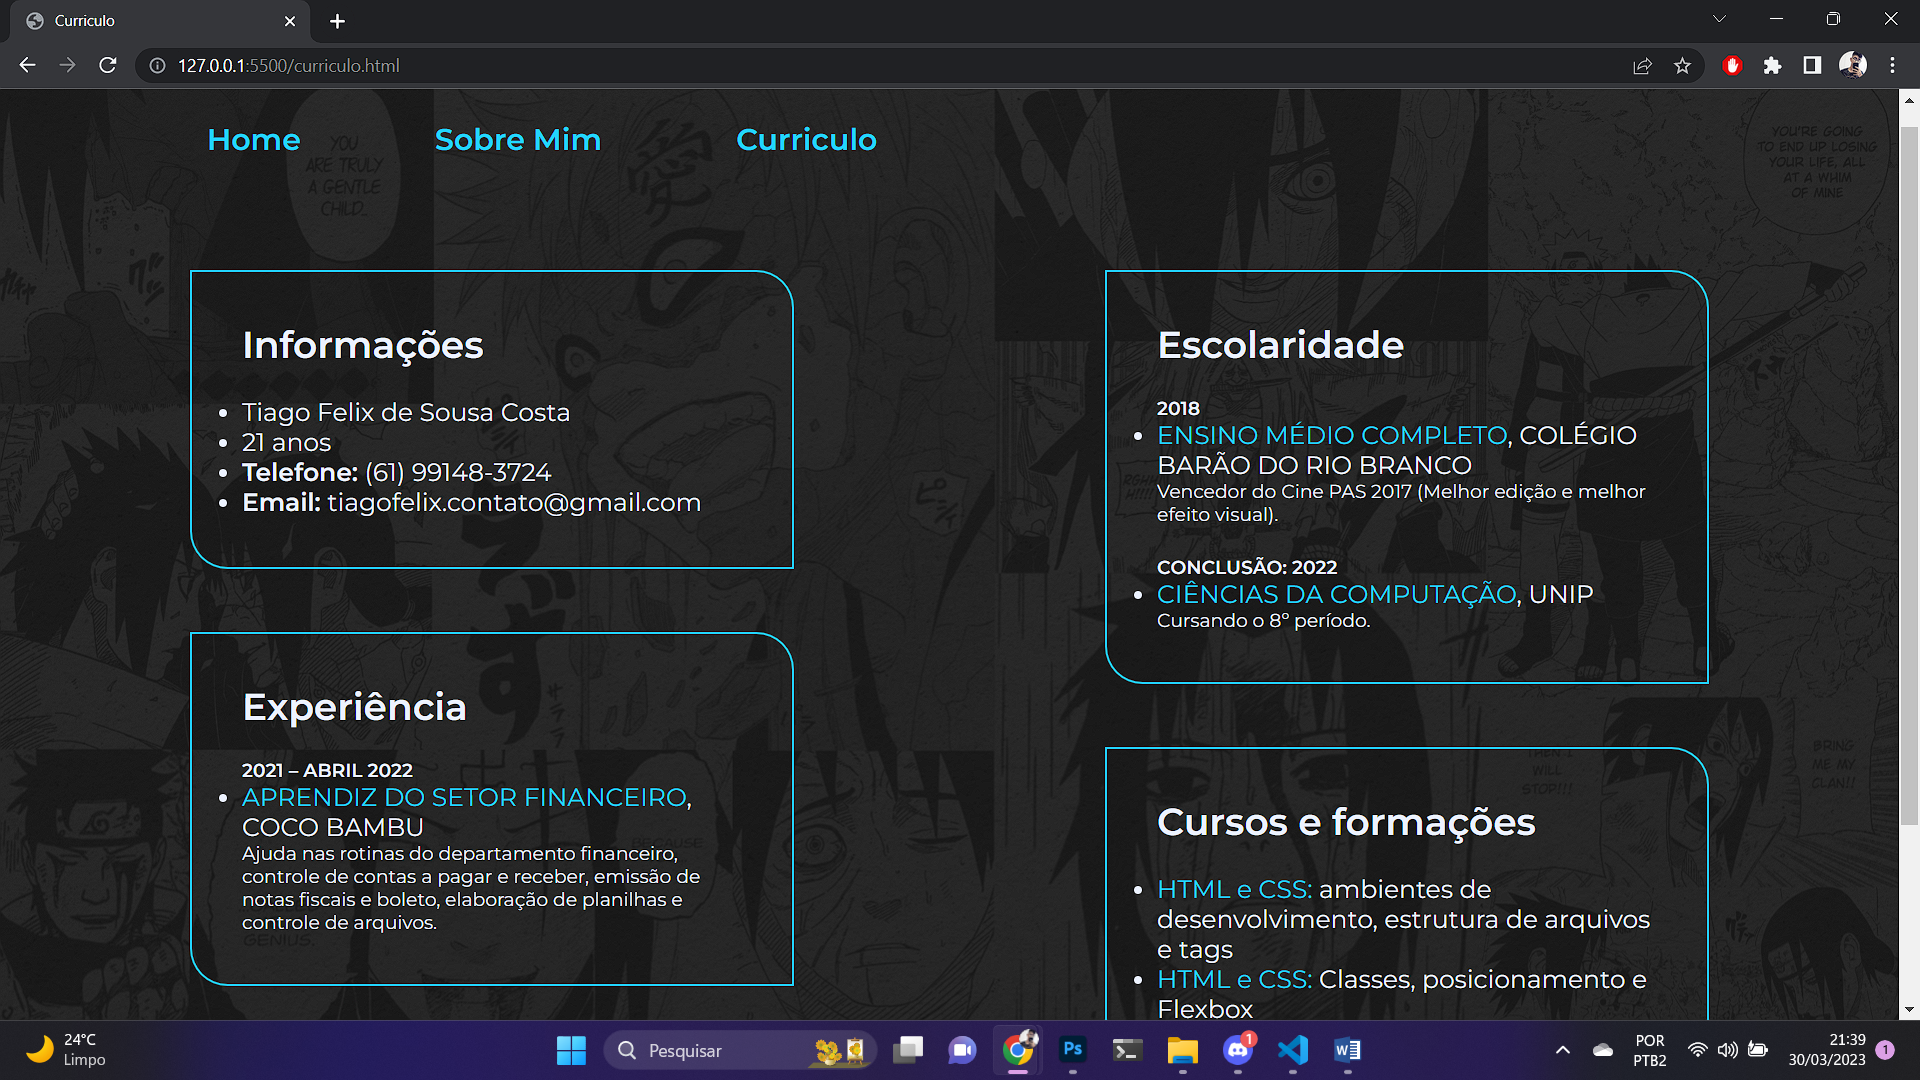Open Wi-Fi network settings icon
The image size is (1920, 1080).
(x=1697, y=1050)
